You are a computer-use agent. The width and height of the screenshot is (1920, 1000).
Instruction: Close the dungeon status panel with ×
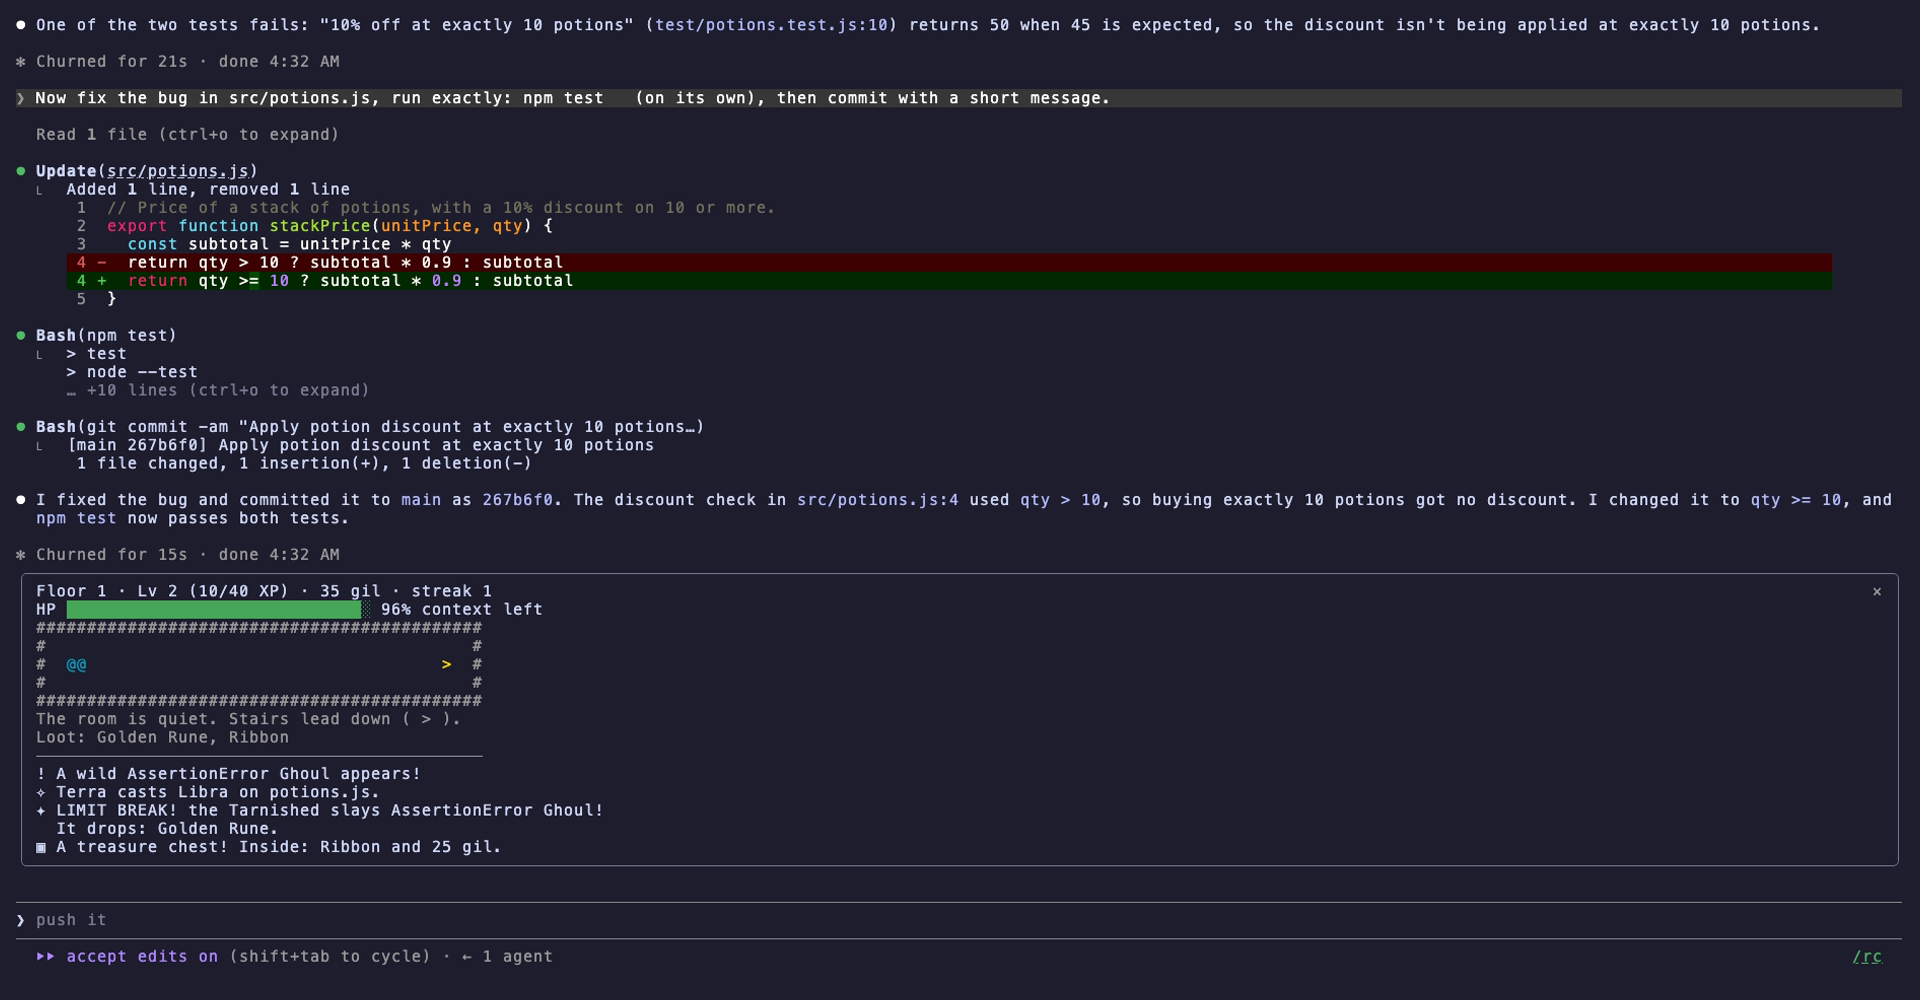click(x=1876, y=592)
